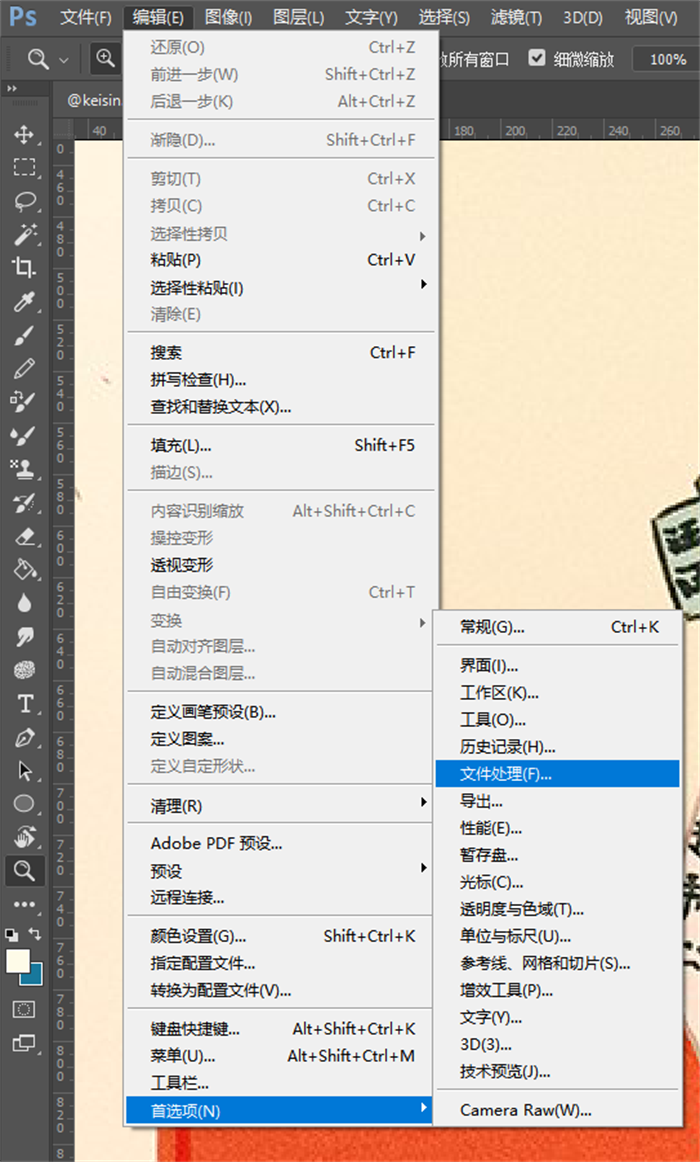This screenshot has width=700, height=1162.
Task: Select the Pen tool
Action: click(24, 737)
